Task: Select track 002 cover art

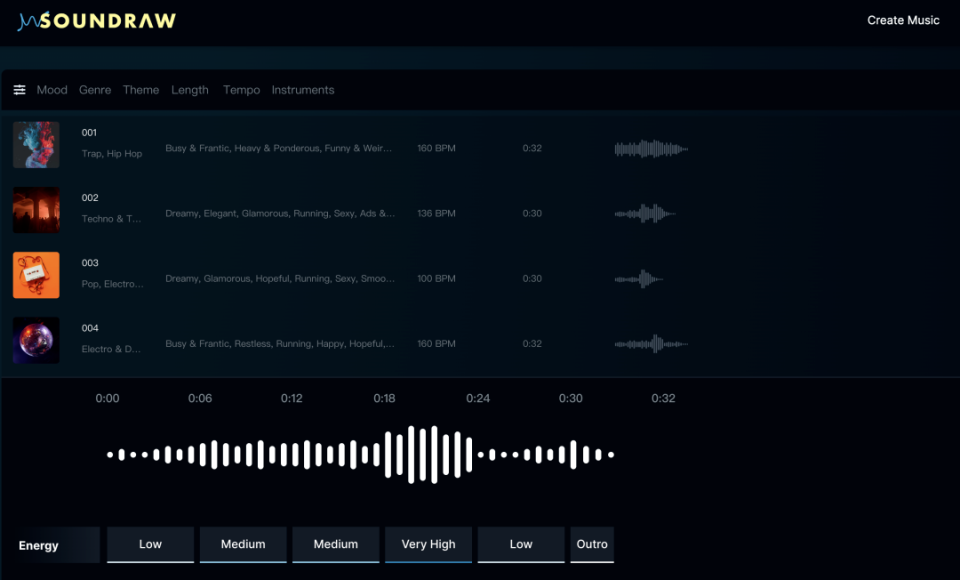Action: pyautogui.click(x=36, y=210)
